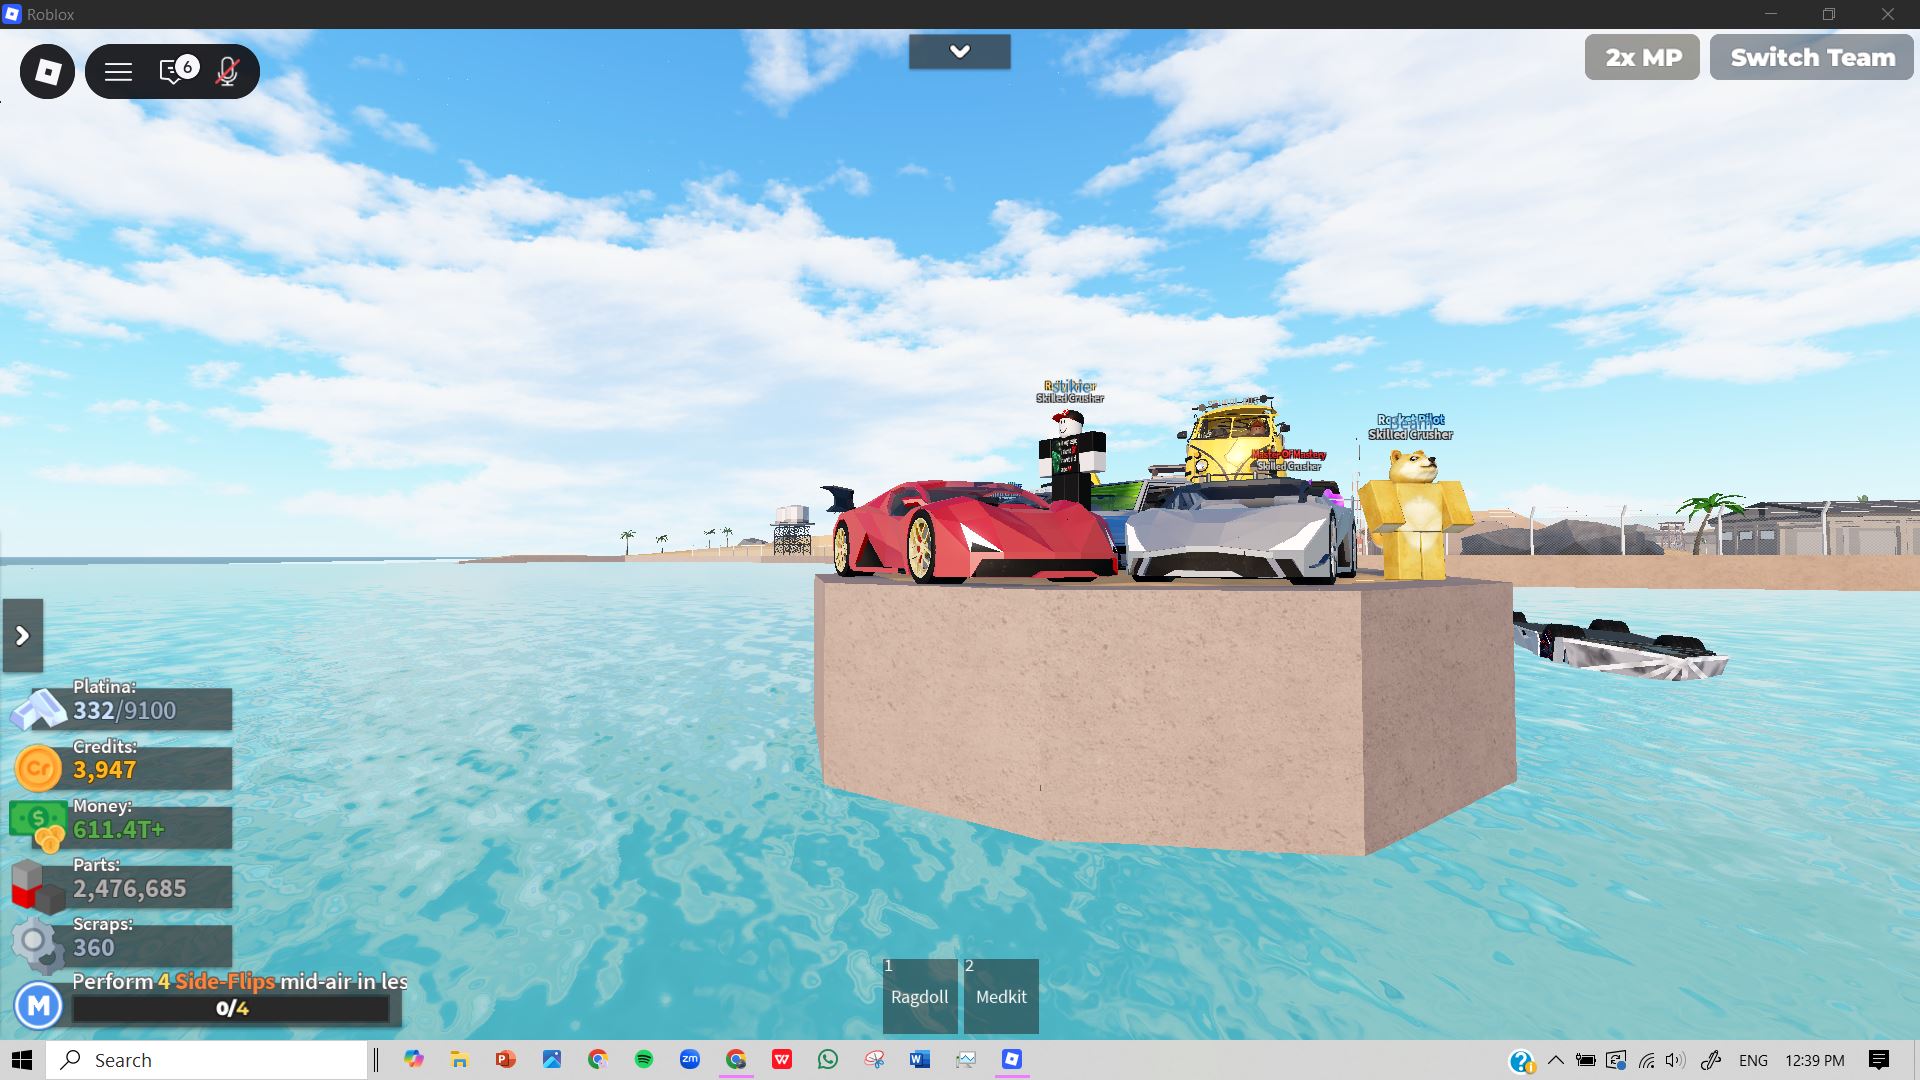Click the 2x MP button

click(x=1642, y=58)
